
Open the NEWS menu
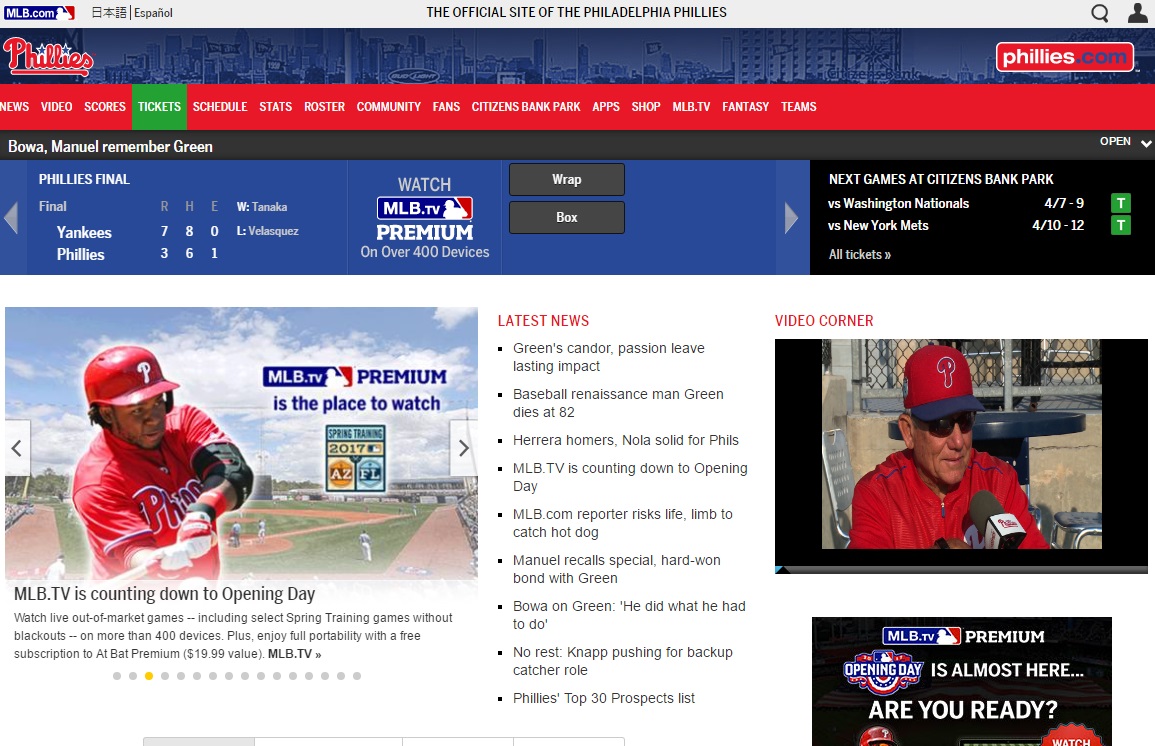(15, 107)
